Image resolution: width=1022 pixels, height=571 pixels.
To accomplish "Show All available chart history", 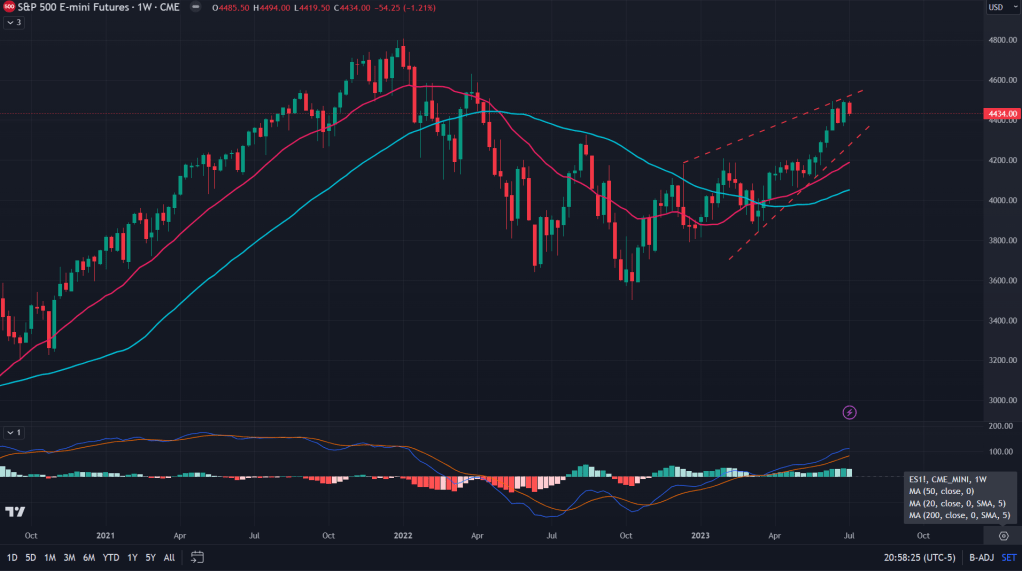I will click(169, 557).
